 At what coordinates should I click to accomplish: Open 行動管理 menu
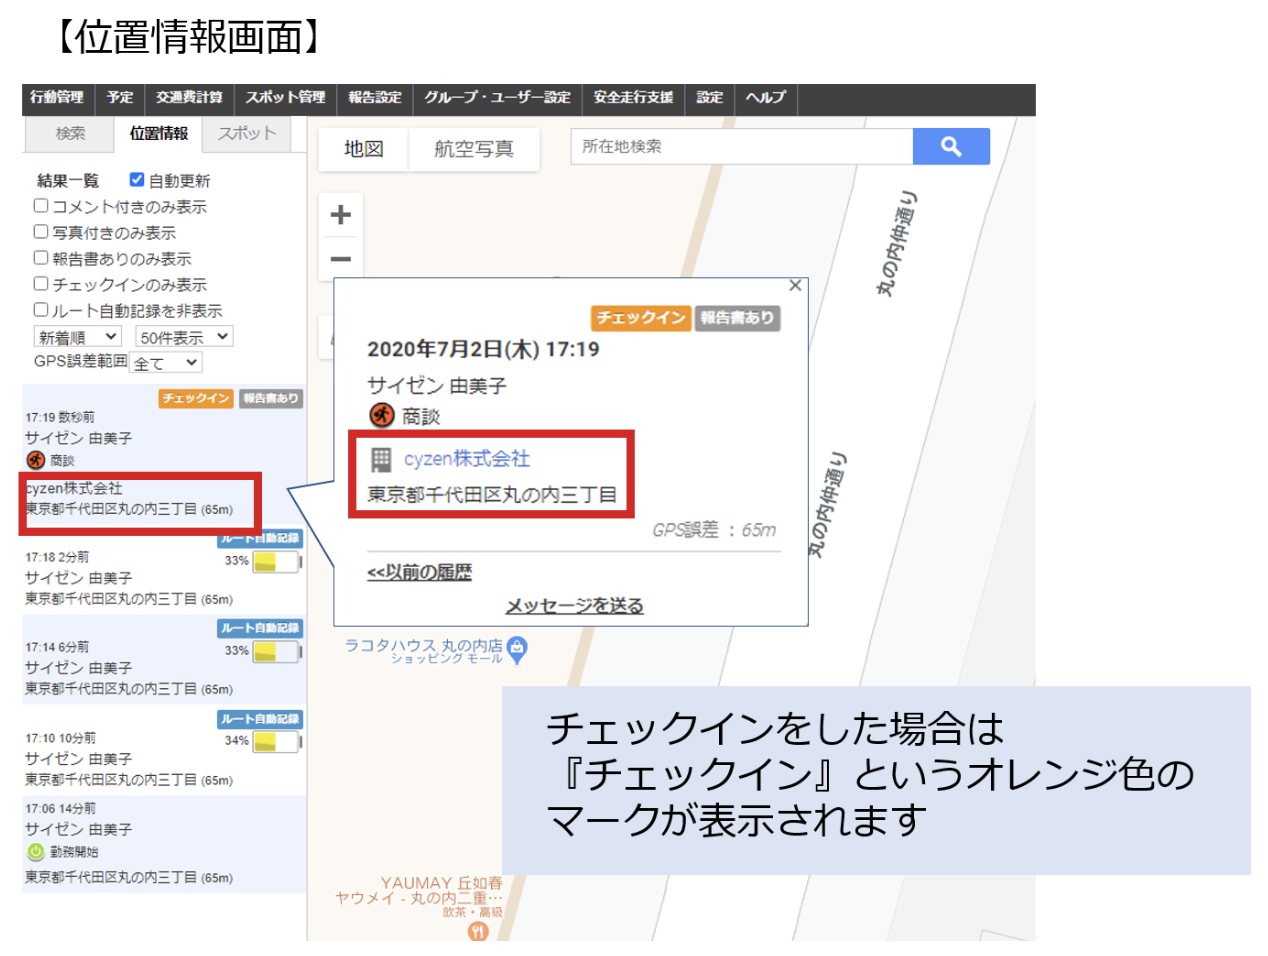[x=57, y=98]
